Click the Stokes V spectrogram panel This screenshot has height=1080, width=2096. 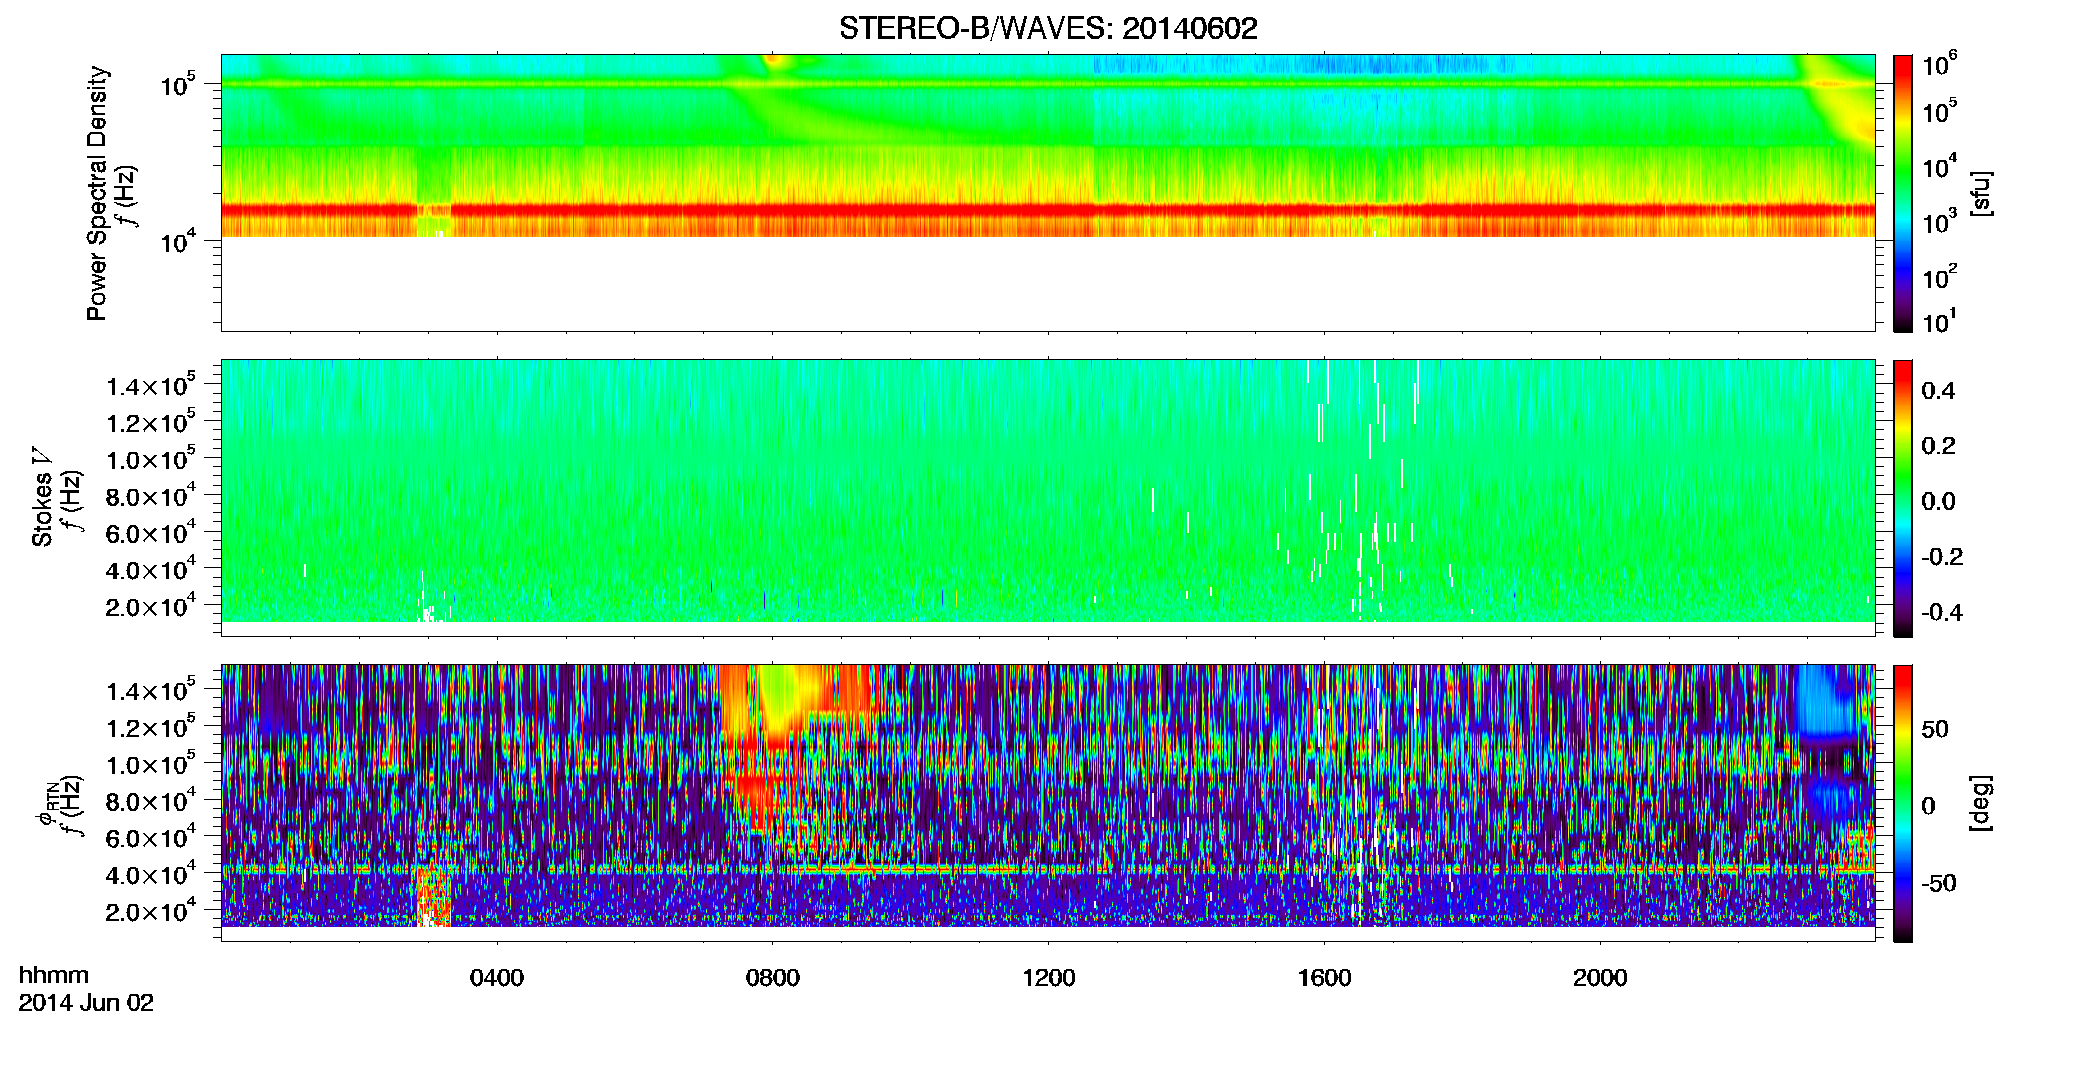[x=1048, y=497]
